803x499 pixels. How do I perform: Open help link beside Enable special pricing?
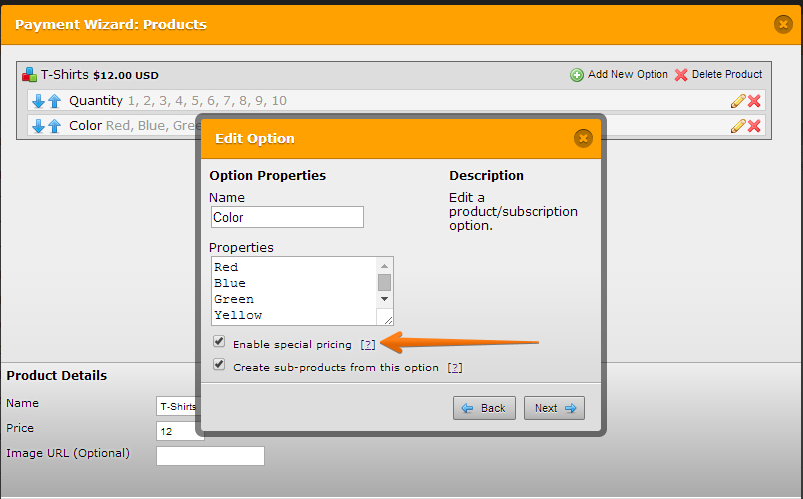click(368, 345)
